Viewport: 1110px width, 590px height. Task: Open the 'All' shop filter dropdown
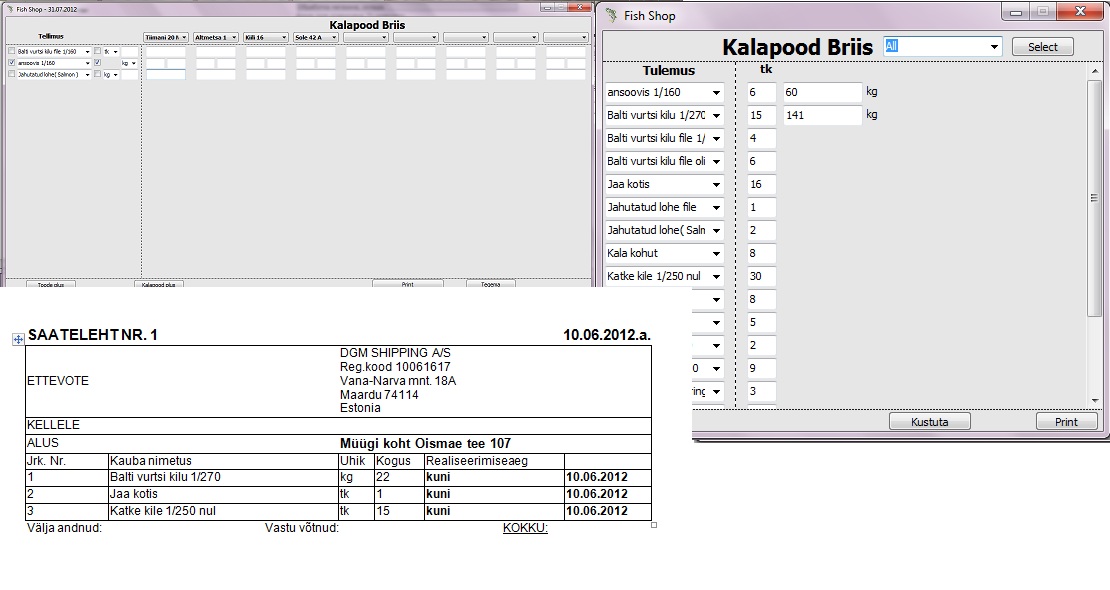[x=993, y=47]
